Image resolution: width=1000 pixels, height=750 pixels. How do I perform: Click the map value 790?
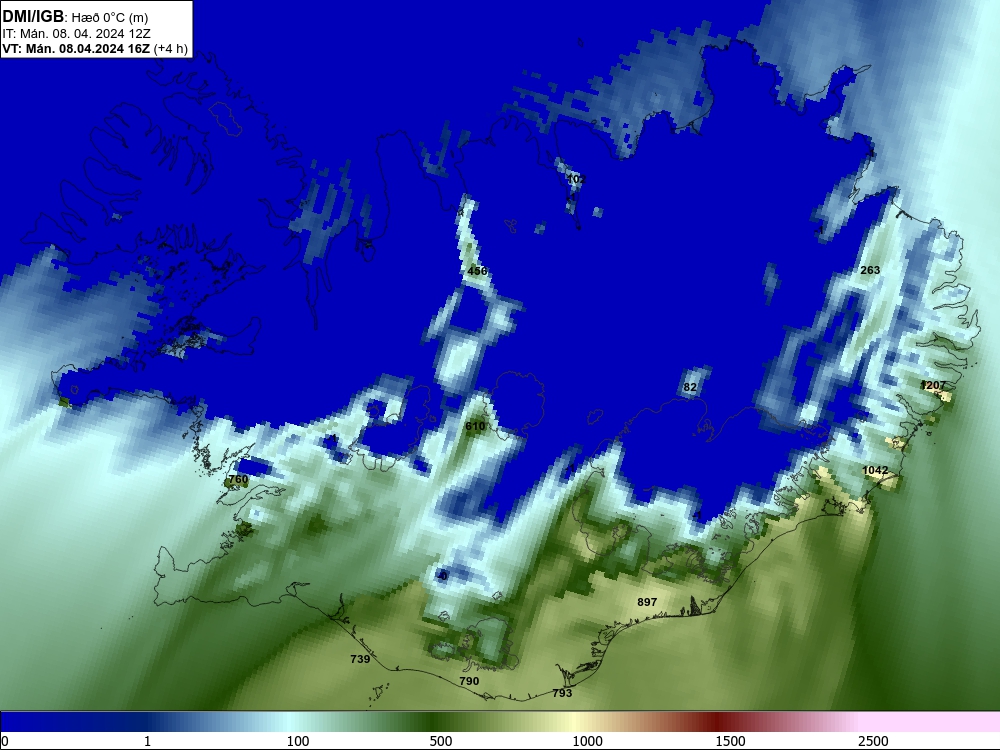point(469,680)
